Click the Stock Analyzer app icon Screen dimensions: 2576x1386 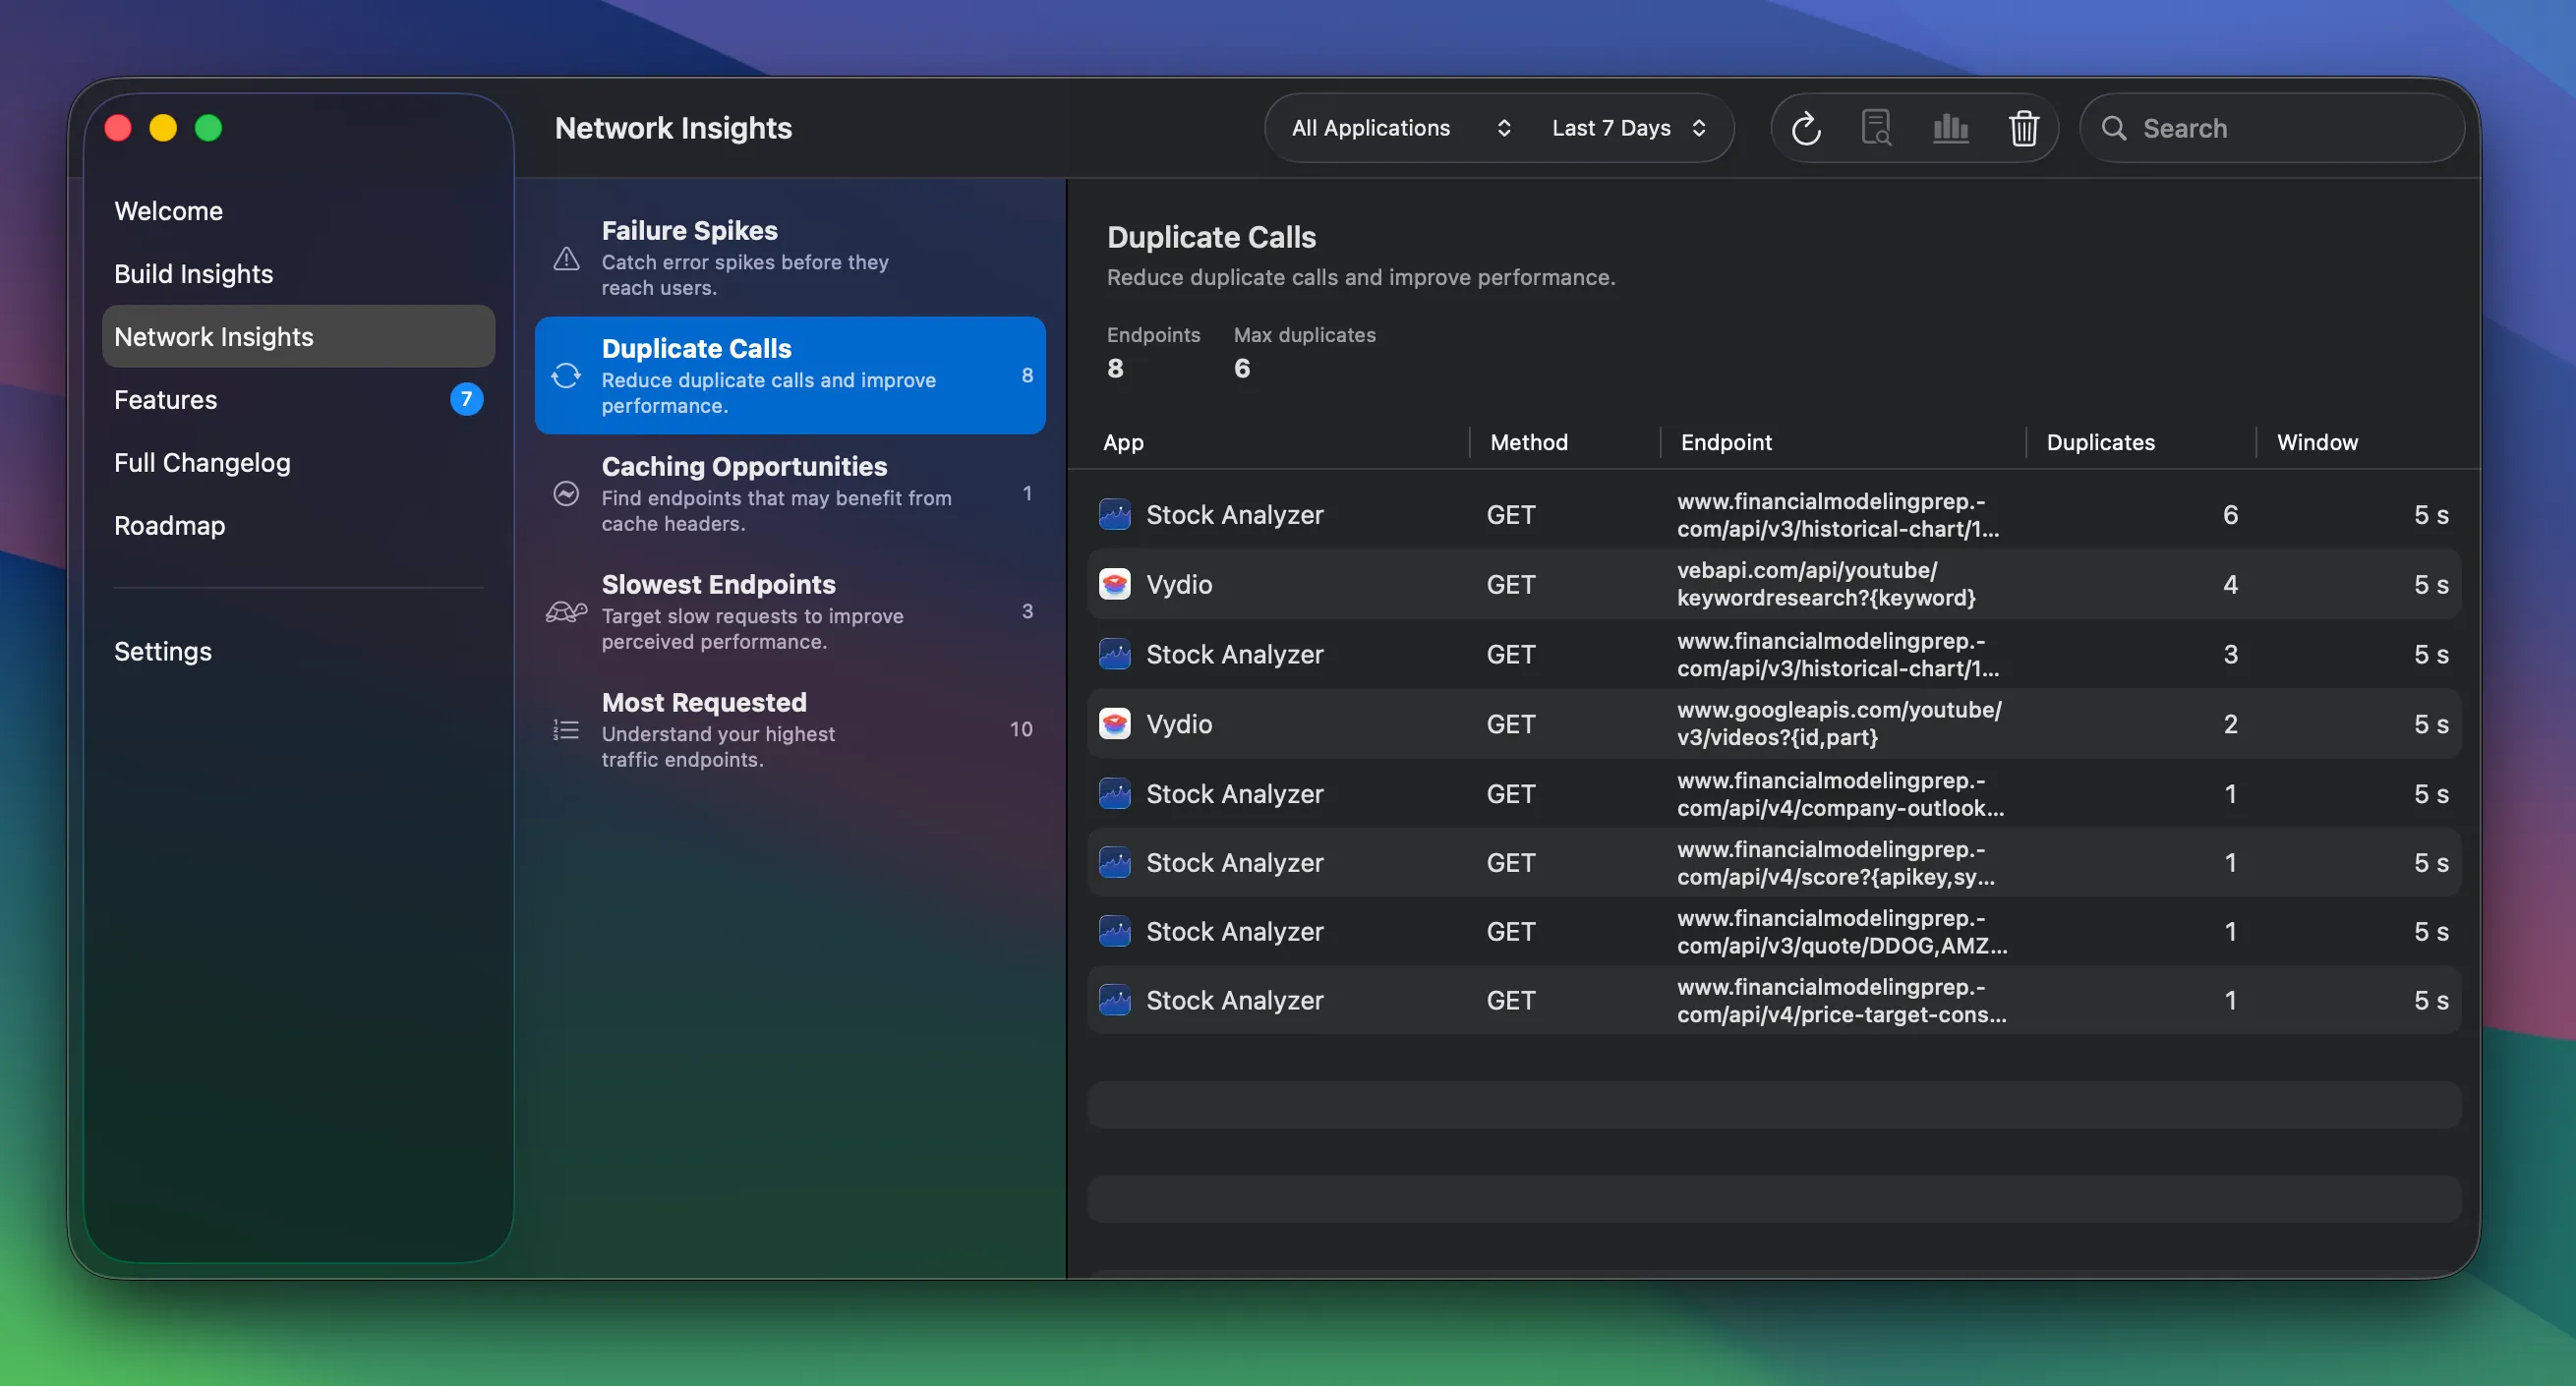click(1115, 514)
